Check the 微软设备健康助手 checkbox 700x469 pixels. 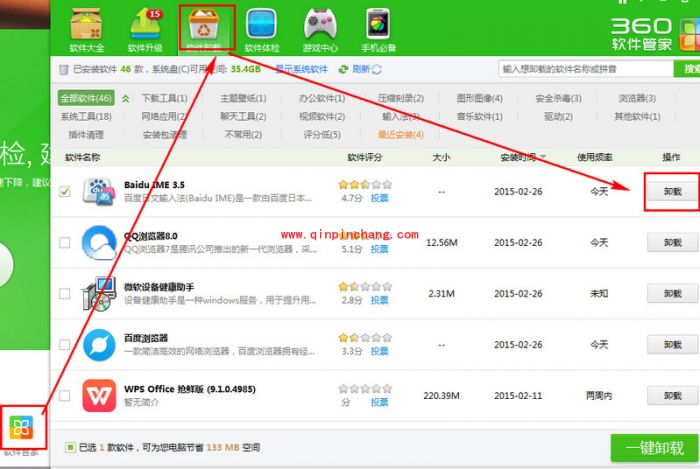pos(65,294)
